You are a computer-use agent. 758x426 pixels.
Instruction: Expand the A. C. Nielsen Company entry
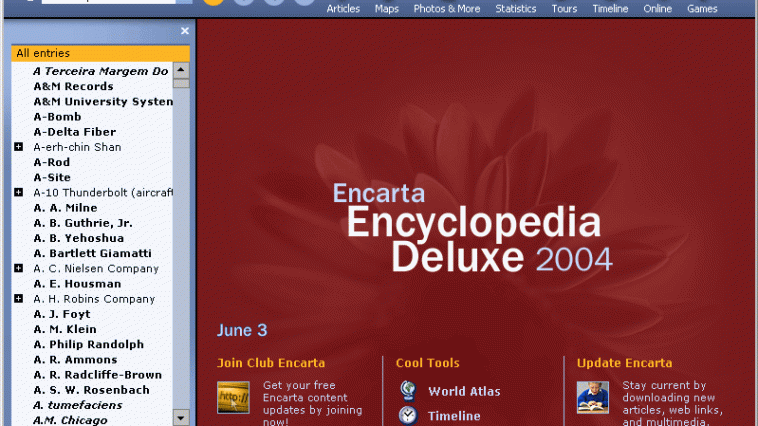18,268
